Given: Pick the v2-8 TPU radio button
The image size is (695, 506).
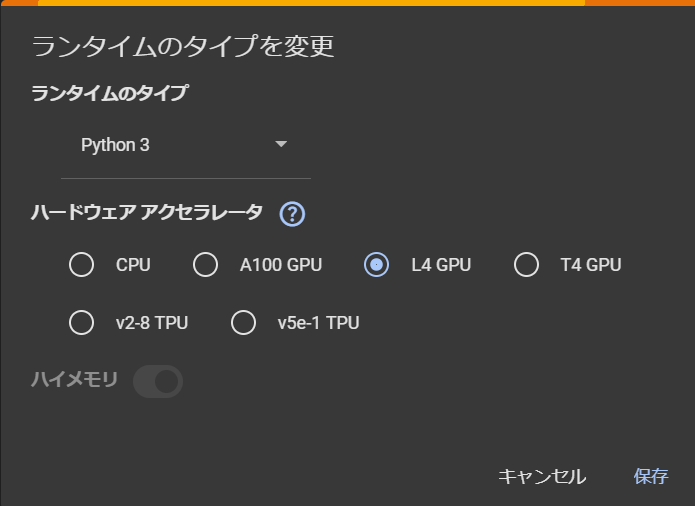Looking at the screenshot, I should (82, 323).
